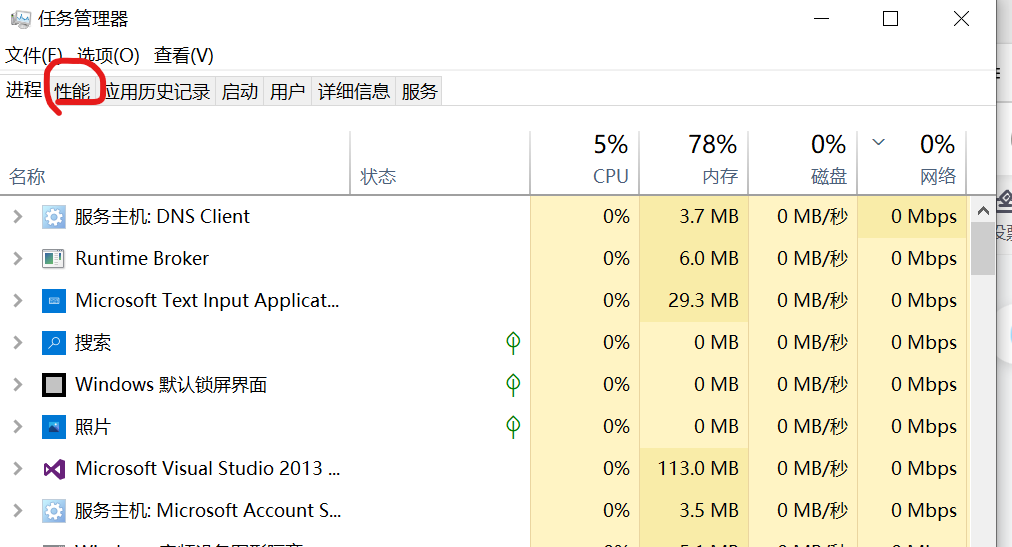Click the Microsoft Text Input Application icon
This screenshot has height=547, width=1012.
coord(54,301)
